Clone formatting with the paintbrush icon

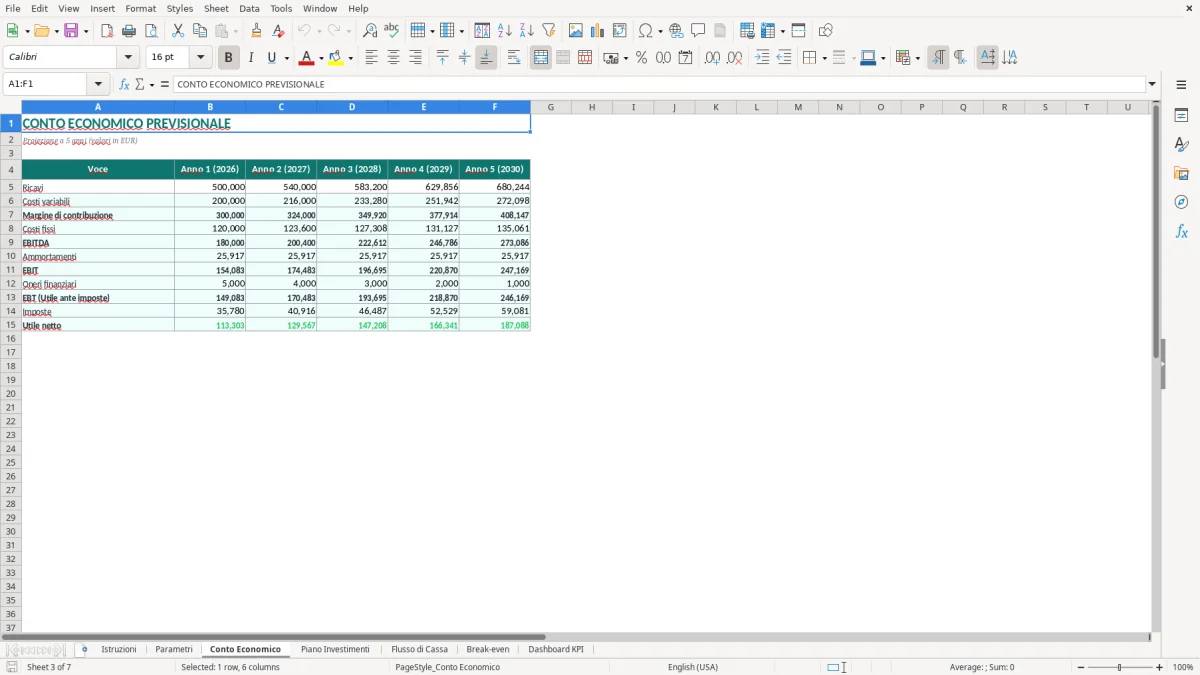click(x=256, y=31)
